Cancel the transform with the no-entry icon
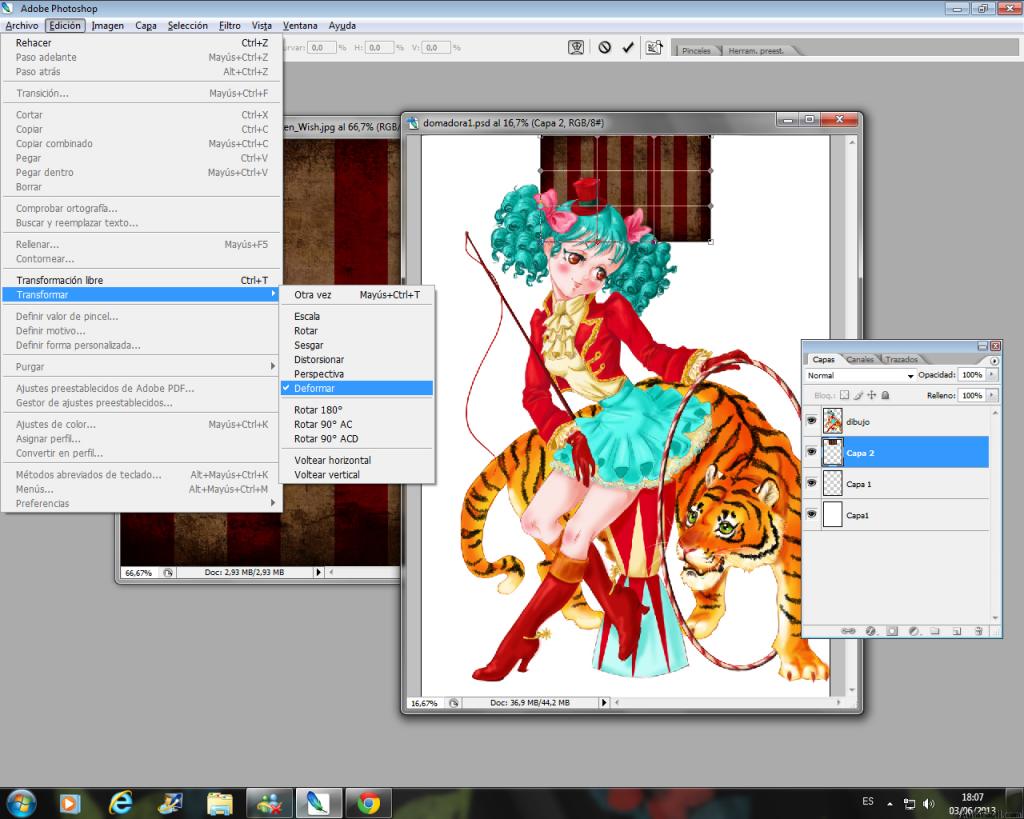 pos(605,48)
